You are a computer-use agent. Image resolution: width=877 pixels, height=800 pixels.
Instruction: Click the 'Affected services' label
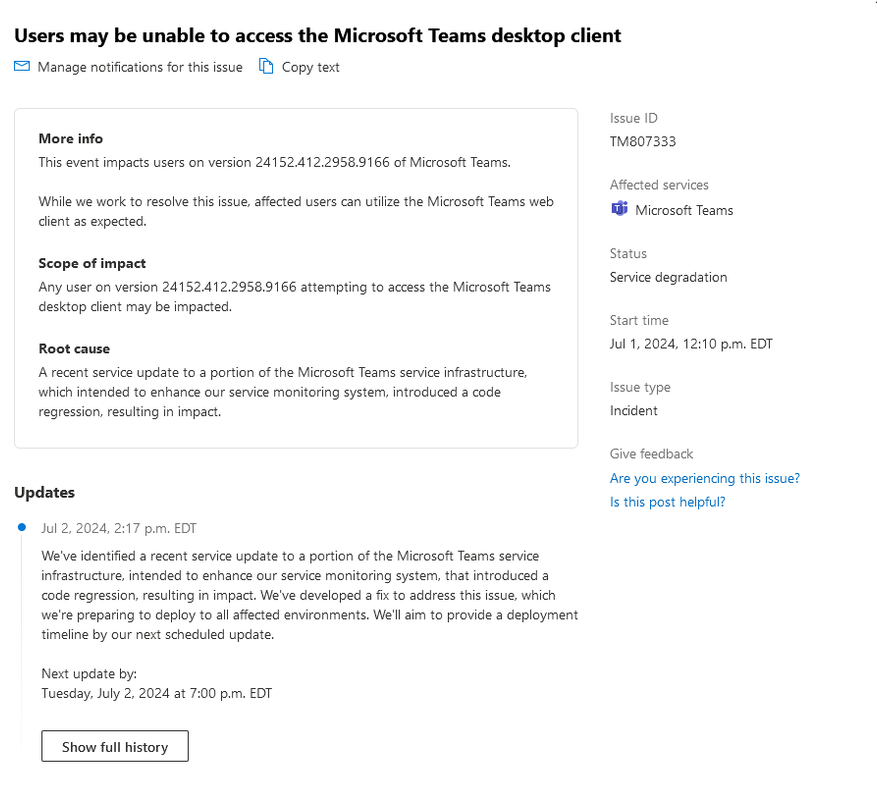tap(659, 185)
